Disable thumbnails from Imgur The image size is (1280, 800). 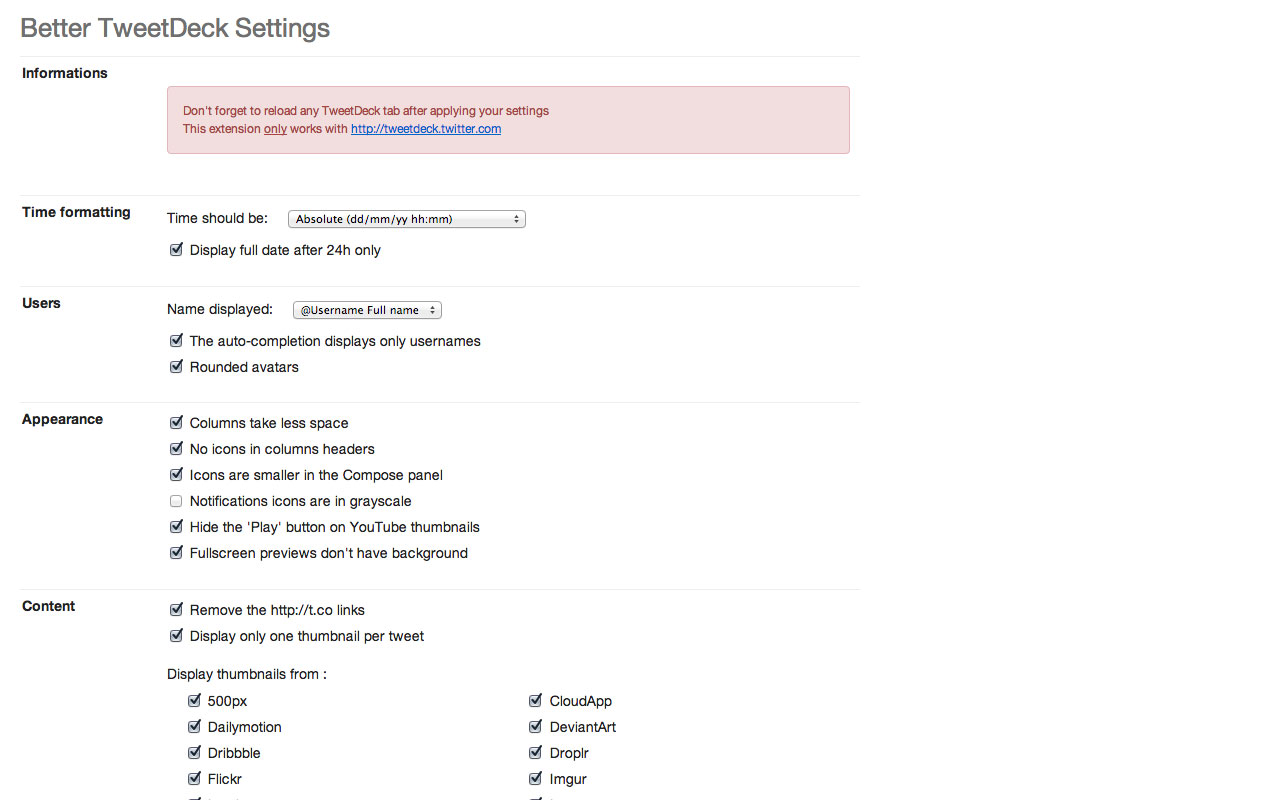(x=536, y=779)
